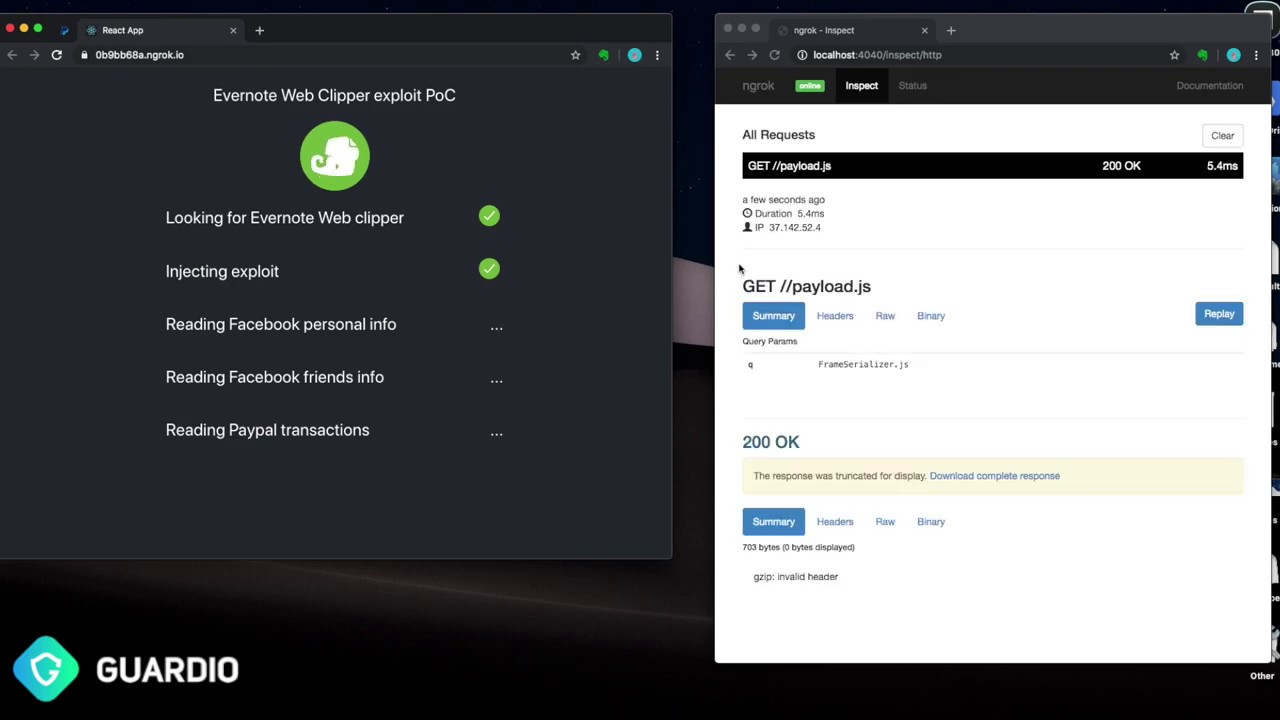
Task: Open a new tab in ngrok window
Action: 951,30
